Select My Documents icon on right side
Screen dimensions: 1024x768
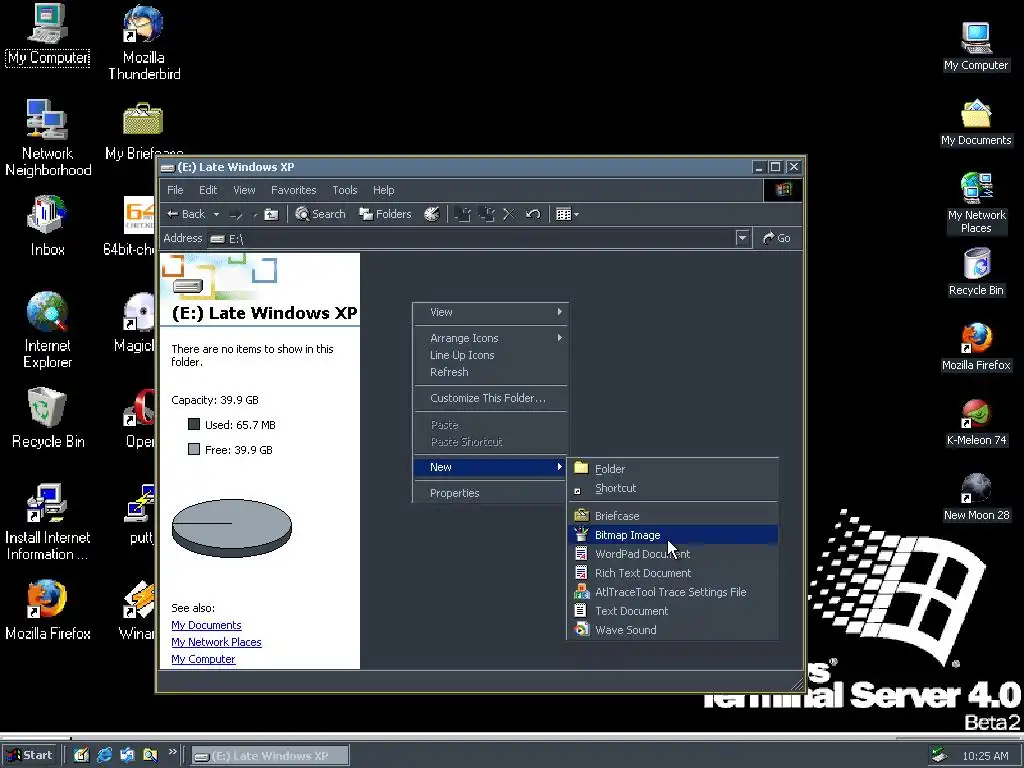point(976,122)
